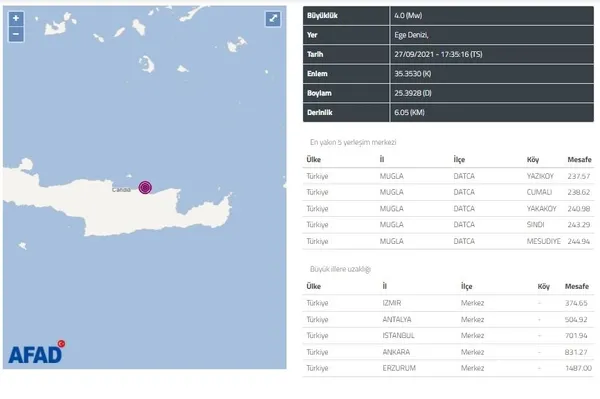Click the distance value 244.94

[x=579, y=241]
